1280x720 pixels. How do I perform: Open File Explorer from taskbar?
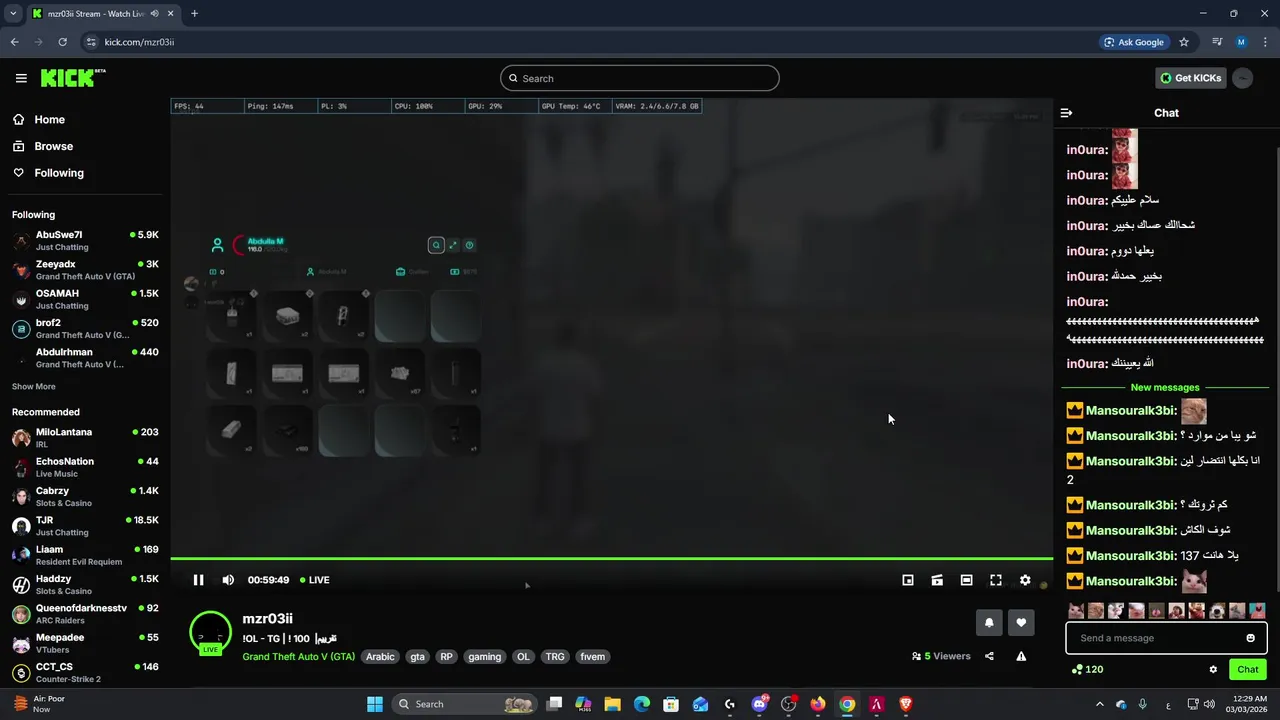(x=613, y=704)
